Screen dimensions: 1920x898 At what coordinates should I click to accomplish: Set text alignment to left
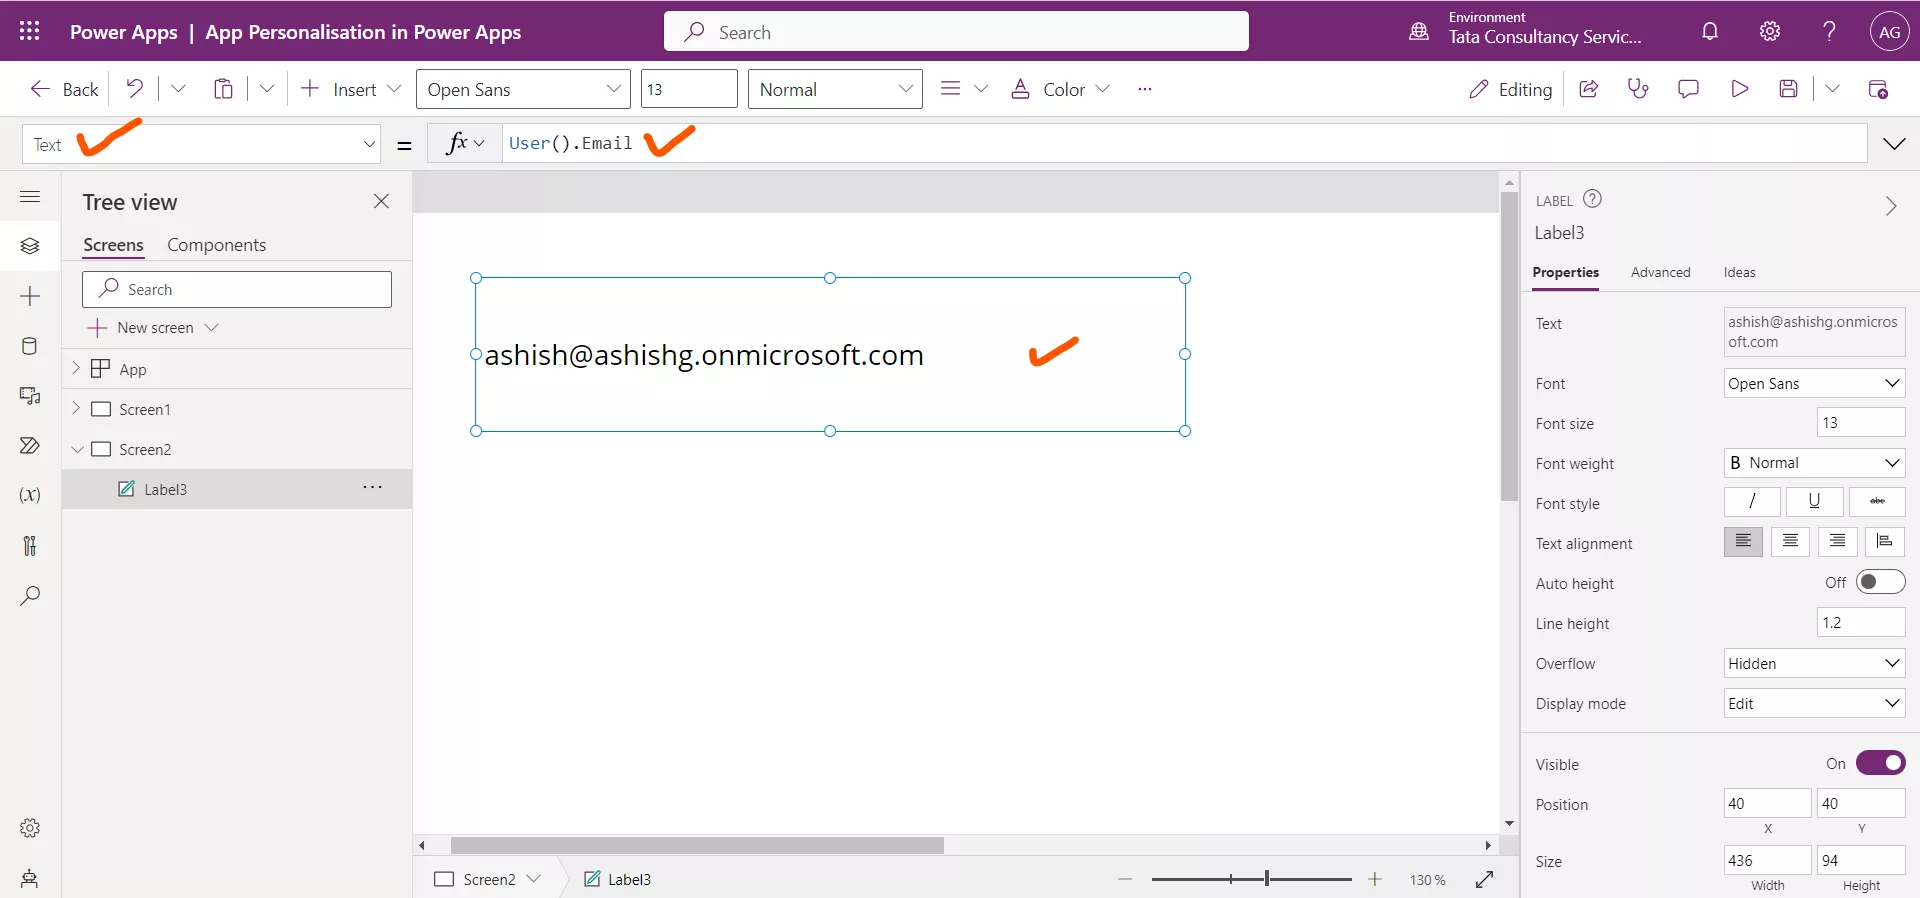tap(1743, 541)
